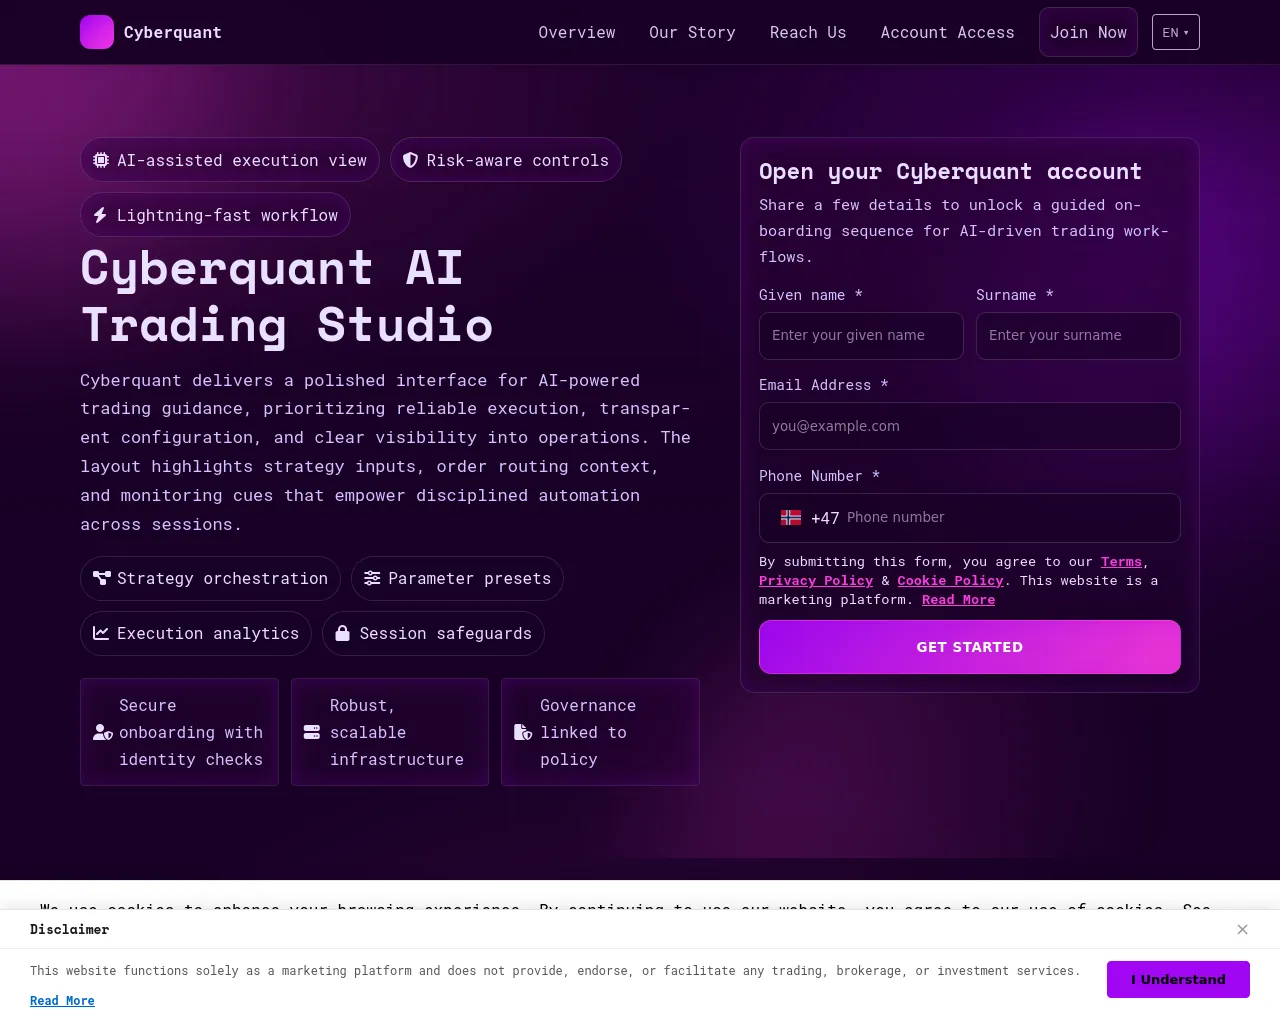Click the Norway flag in the phone field
The image size is (1280, 1024).
click(791, 517)
